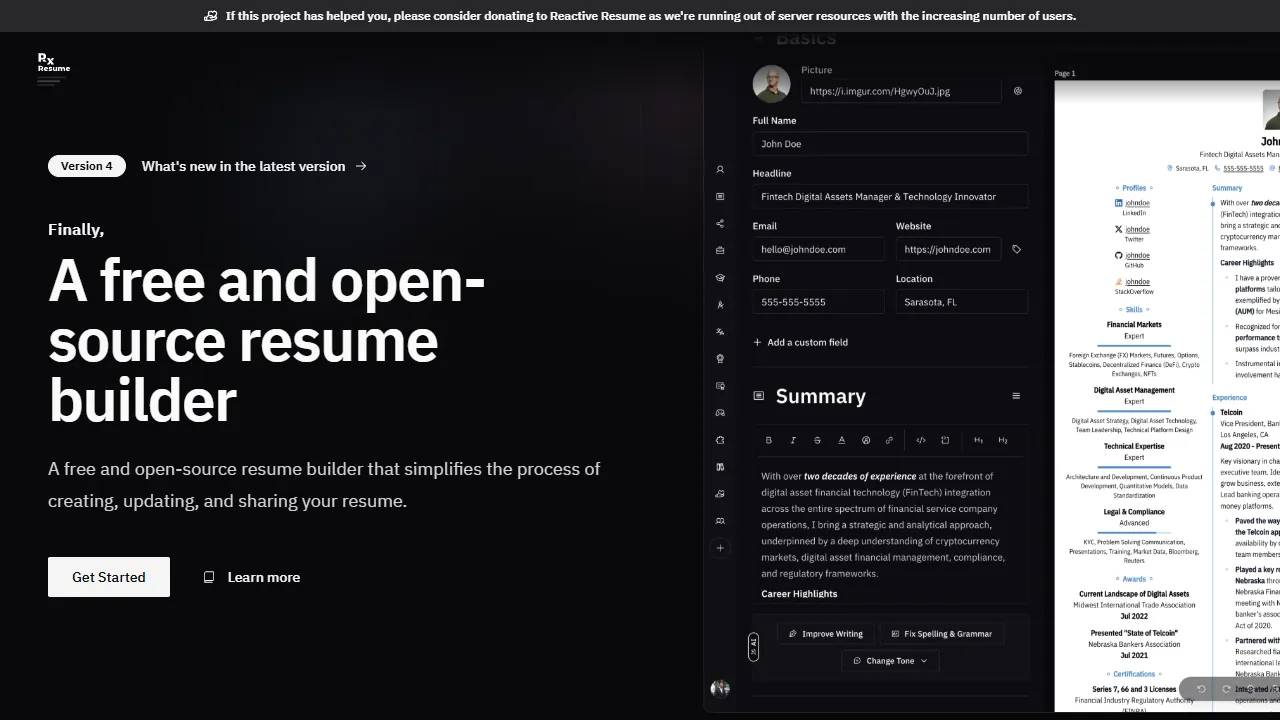Toggle italic formatting in Summary editor
Image resolution: width=1280 pixels, height=720 pixels.
click(x=793, y=440)
